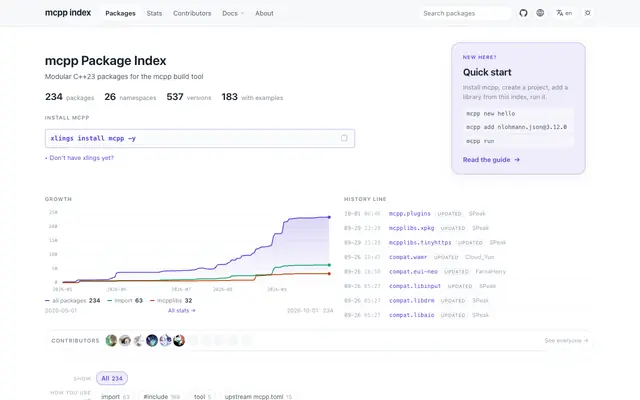Focus the Search packages field
640x400 pixels.
465,13
